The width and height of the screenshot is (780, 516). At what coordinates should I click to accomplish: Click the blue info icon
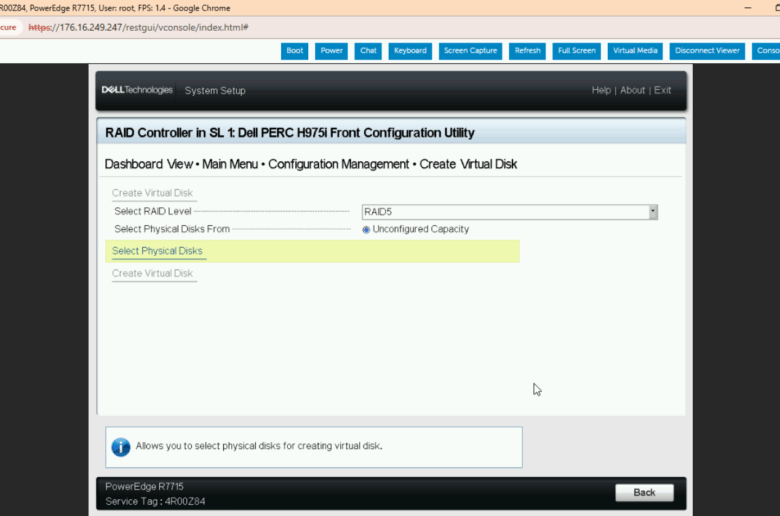pyautogui.click(x=121, y=447)
